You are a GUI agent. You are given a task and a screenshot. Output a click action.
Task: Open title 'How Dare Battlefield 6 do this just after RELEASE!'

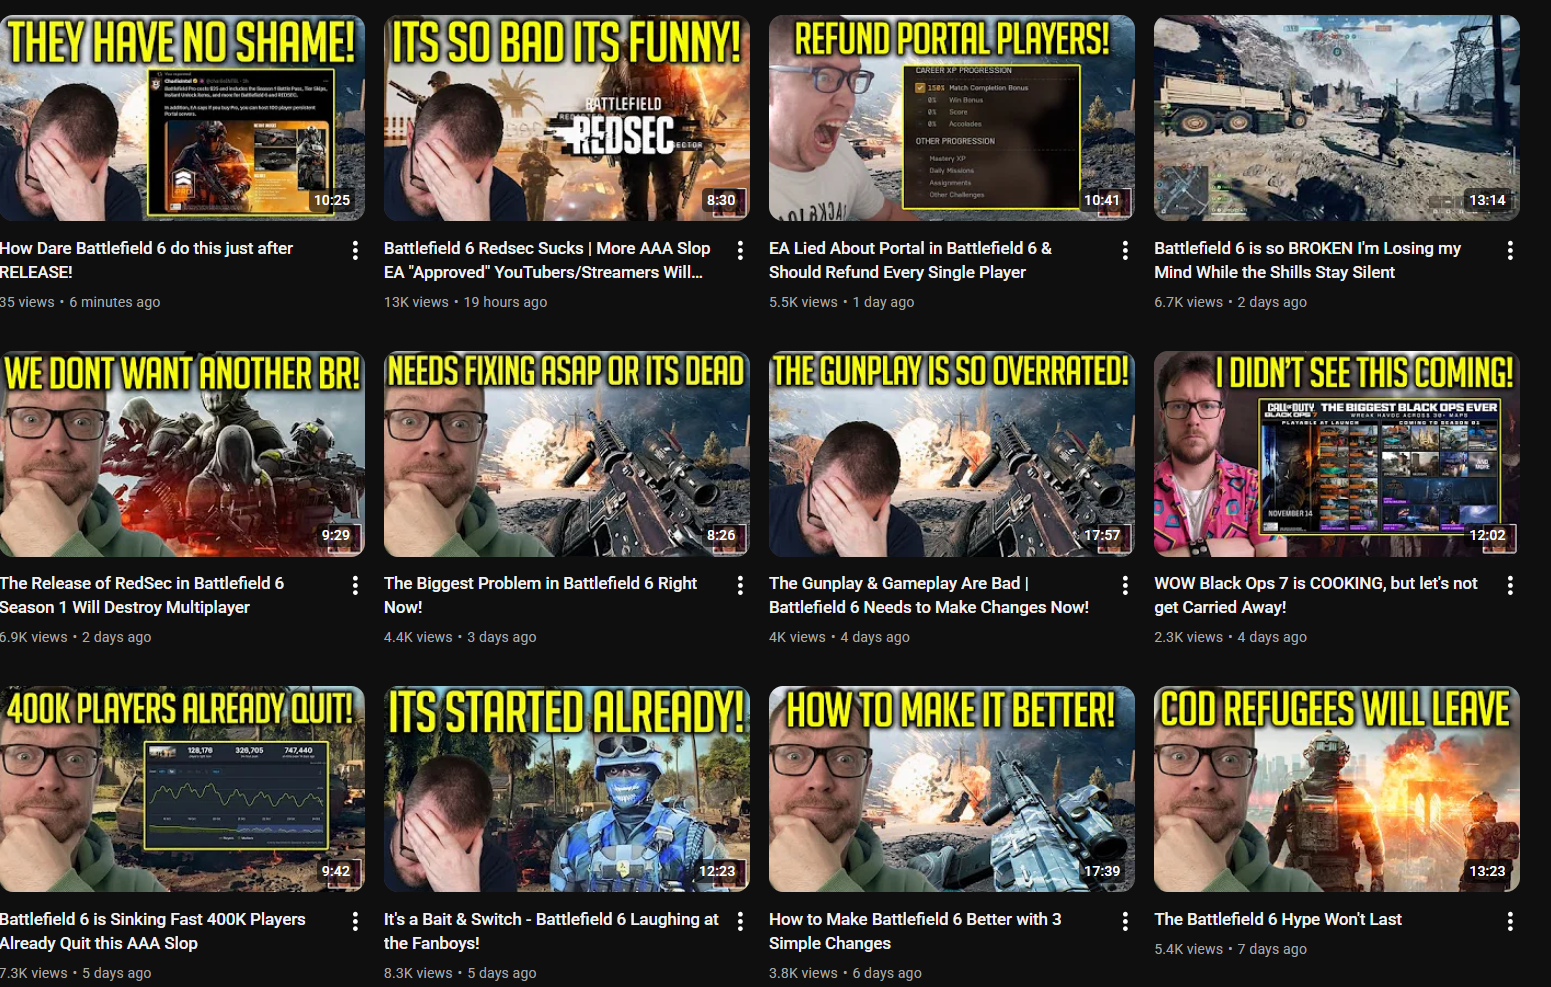(x=147, y=260)
